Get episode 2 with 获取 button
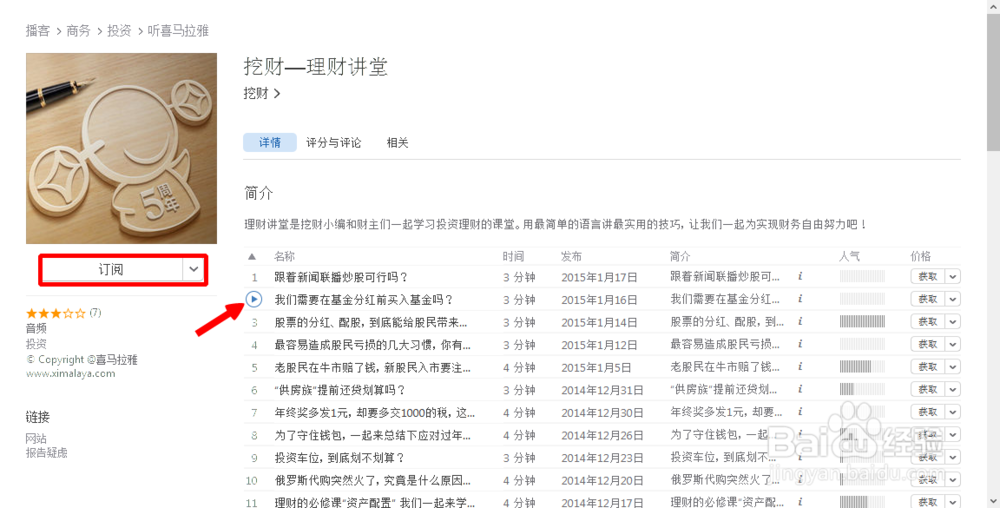The width and height of the screenshot is (1000, 508). click(x=928, y=299)
